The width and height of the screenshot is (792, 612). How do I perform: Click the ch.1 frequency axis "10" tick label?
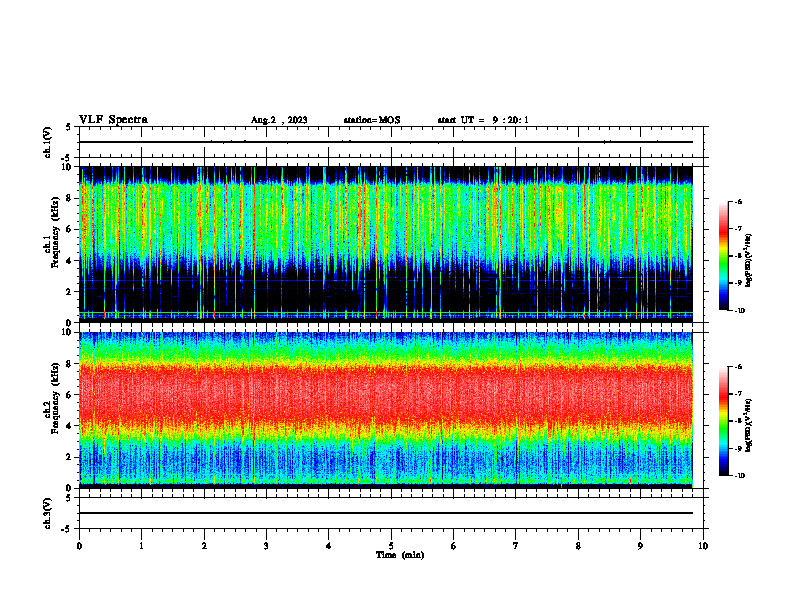click(66, 167)
